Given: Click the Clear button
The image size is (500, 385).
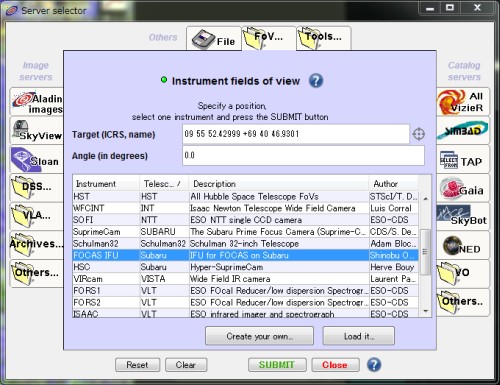Looking at the screenshot, I should pyautogui.click(x=186, y=365).
